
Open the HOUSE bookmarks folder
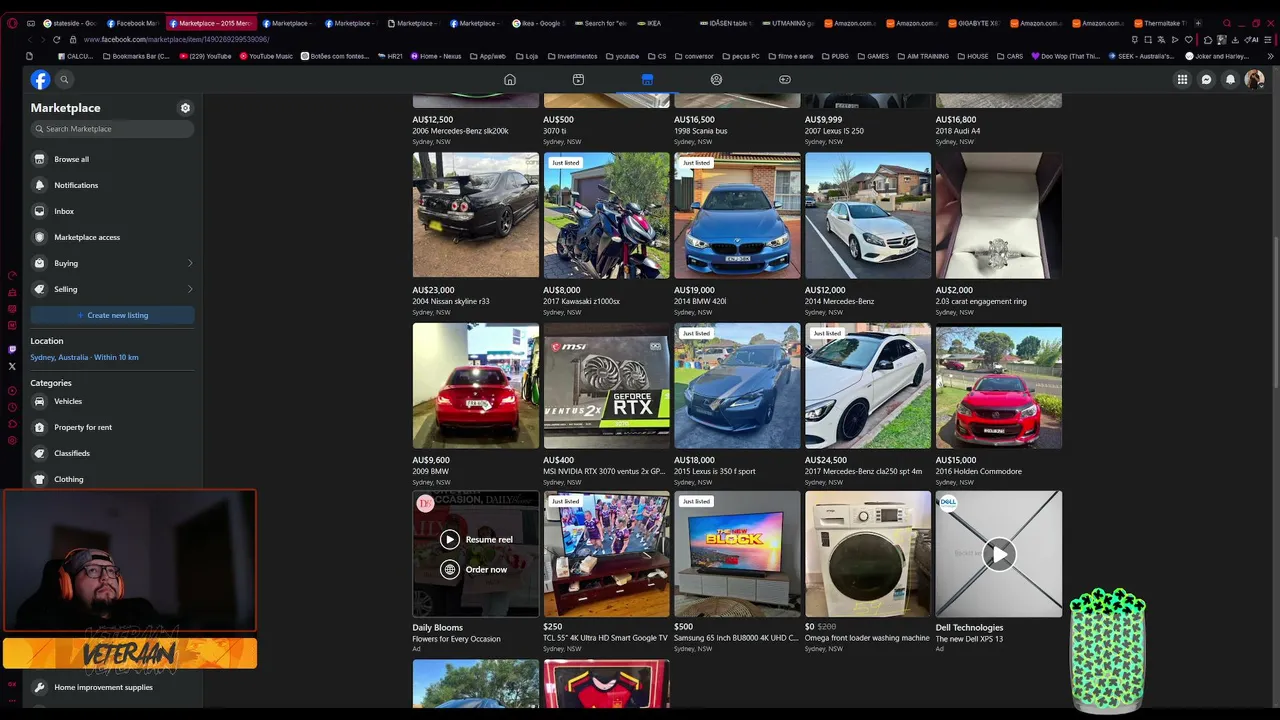click(x=972, y=56)
